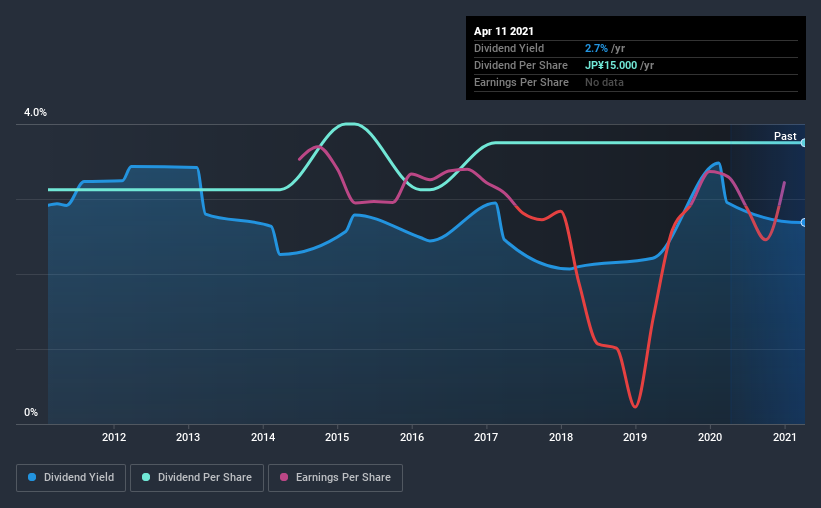Click the 2021 x-axis label
This screenshot has width=821, height=508.
785,437
